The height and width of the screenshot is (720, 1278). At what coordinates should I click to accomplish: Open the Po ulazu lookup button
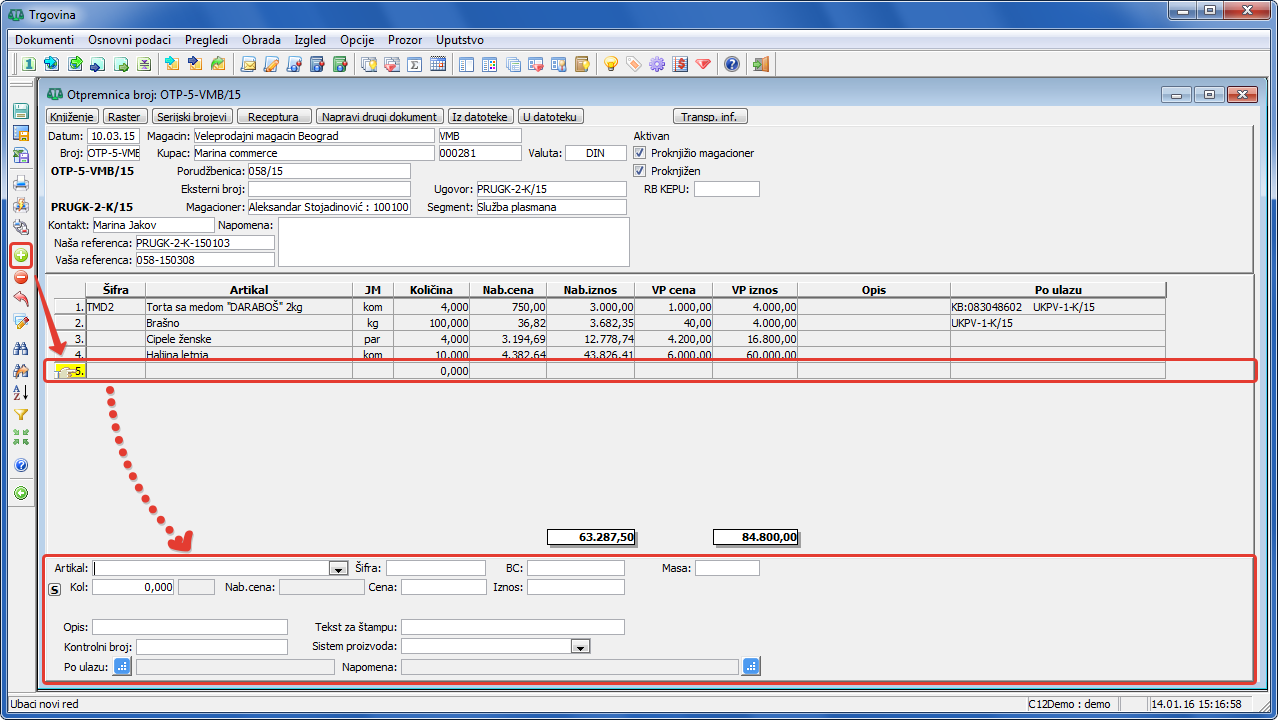click(122, 667)
